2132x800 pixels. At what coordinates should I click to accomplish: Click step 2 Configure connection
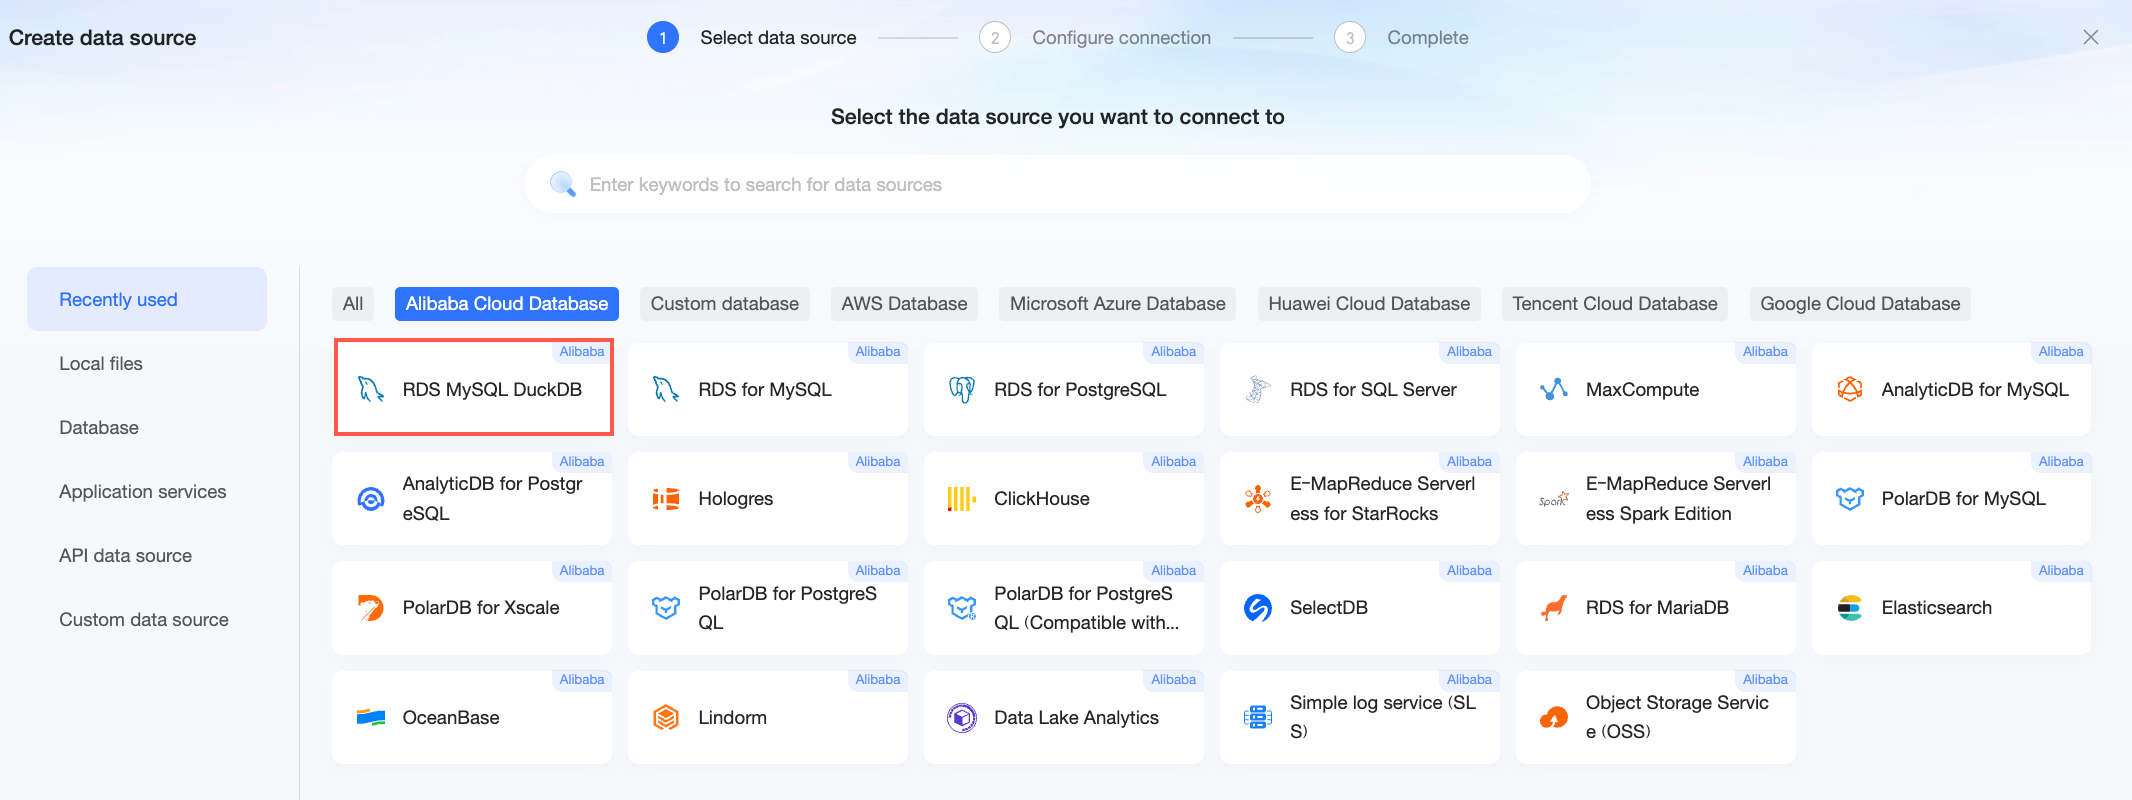(1095, 37)
